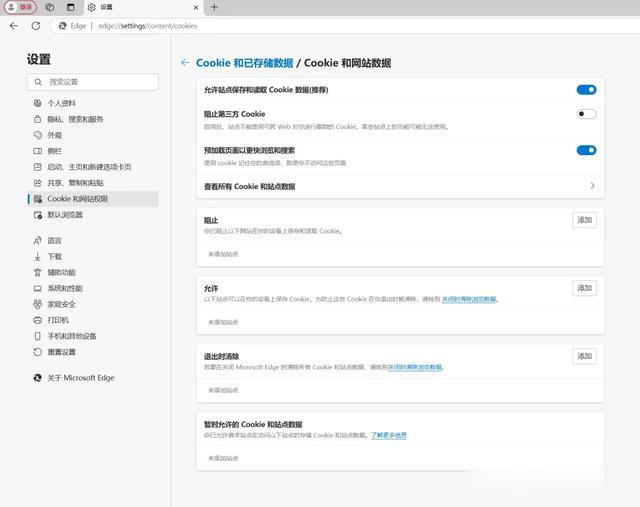640x507 pixels.
Task: Click the 外观 palette icon
Action: point(38,135)
